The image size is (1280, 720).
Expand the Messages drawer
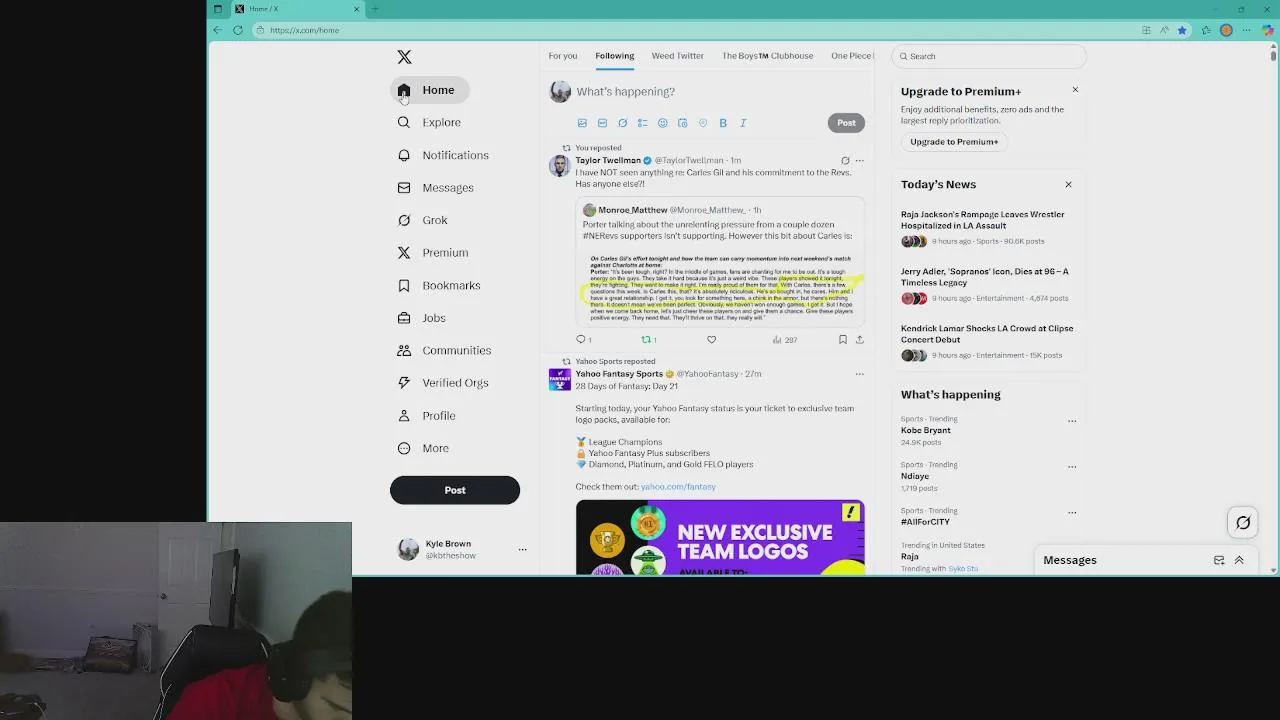[1239, 560]
